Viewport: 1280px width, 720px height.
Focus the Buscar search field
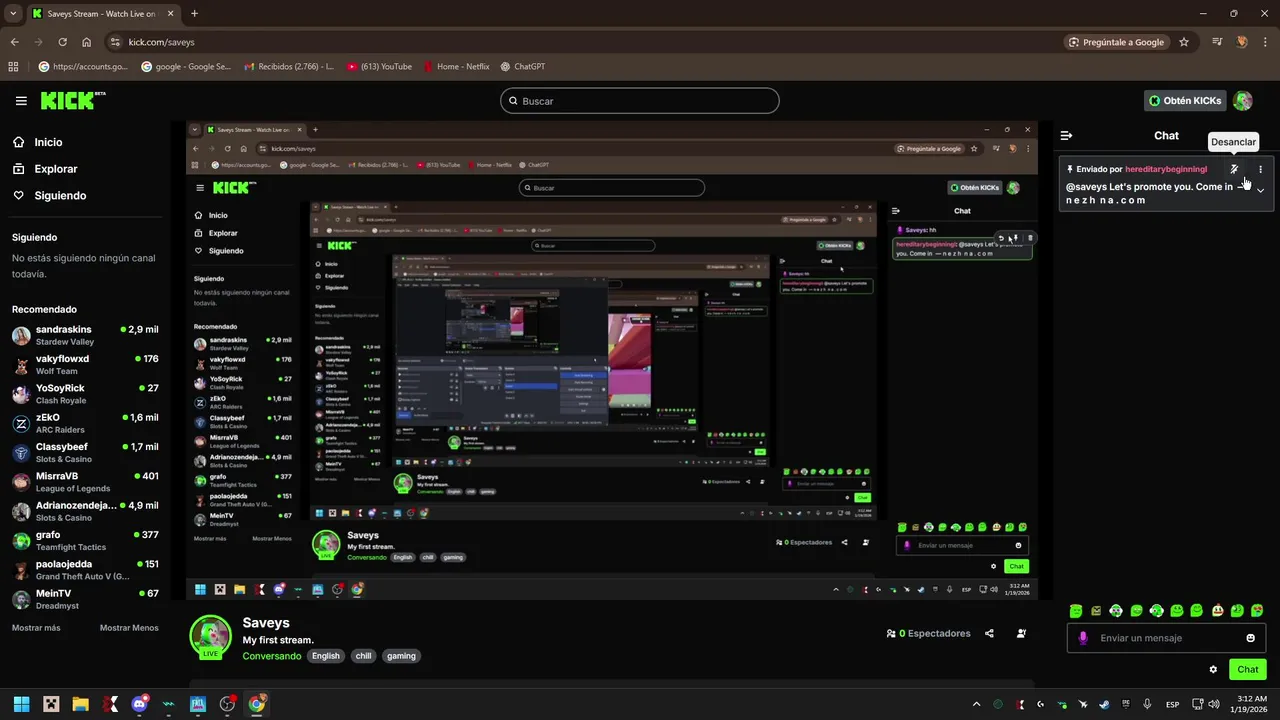point(639,101)
